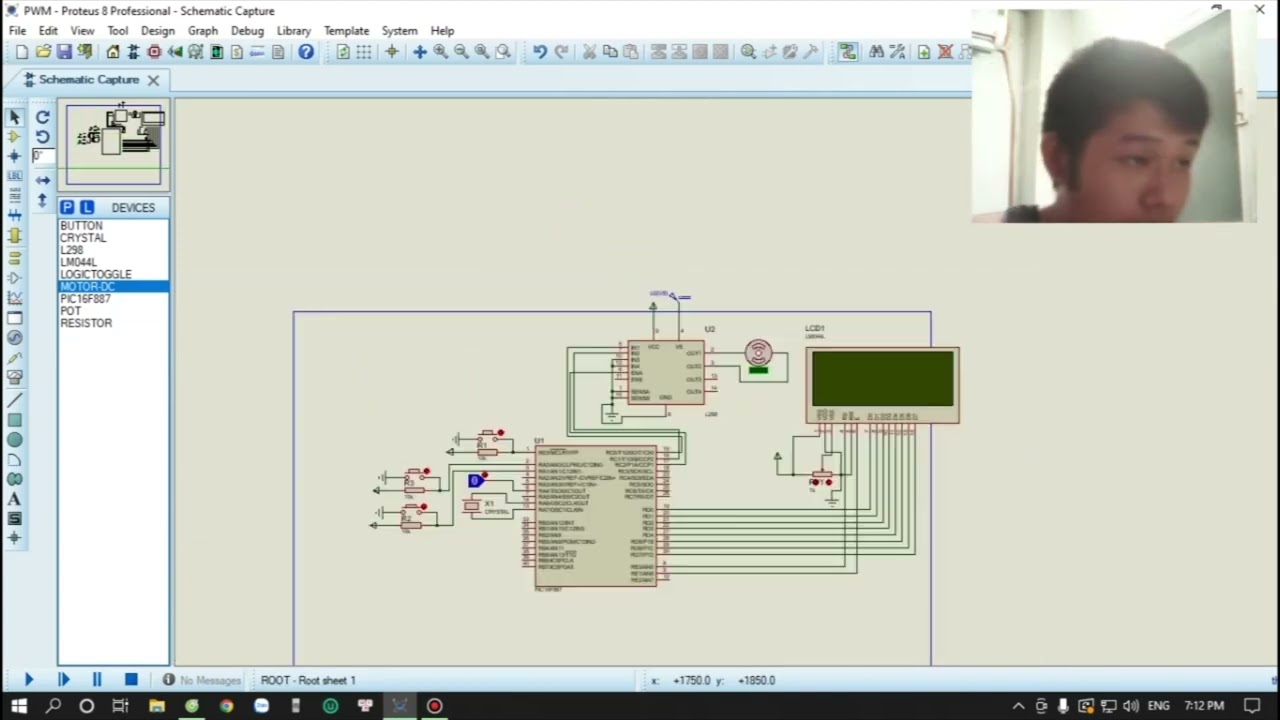Viewport: 1280px width, 720px height.
Task: Add new root sheet icon
Action: [924, 52]
